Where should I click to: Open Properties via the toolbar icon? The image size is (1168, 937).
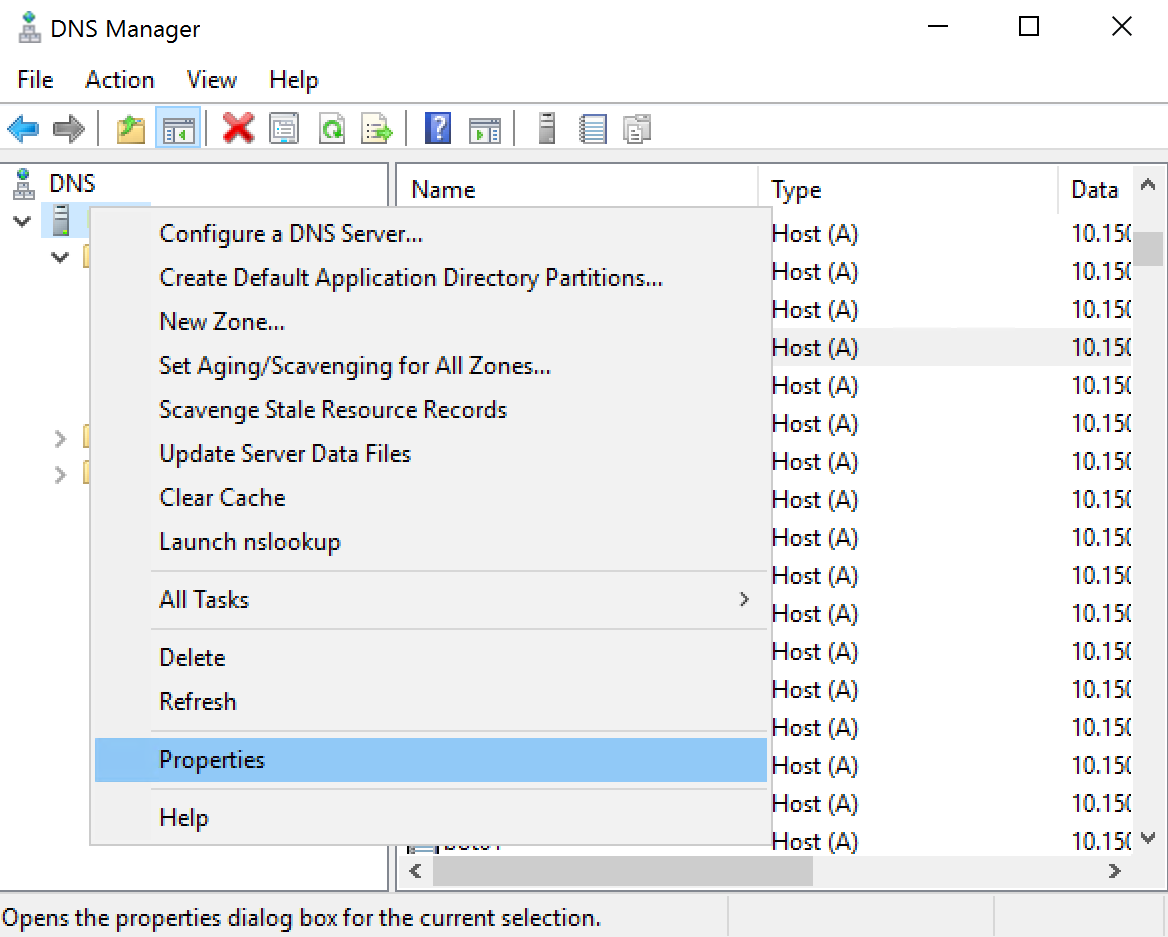[x=284, y=128]
